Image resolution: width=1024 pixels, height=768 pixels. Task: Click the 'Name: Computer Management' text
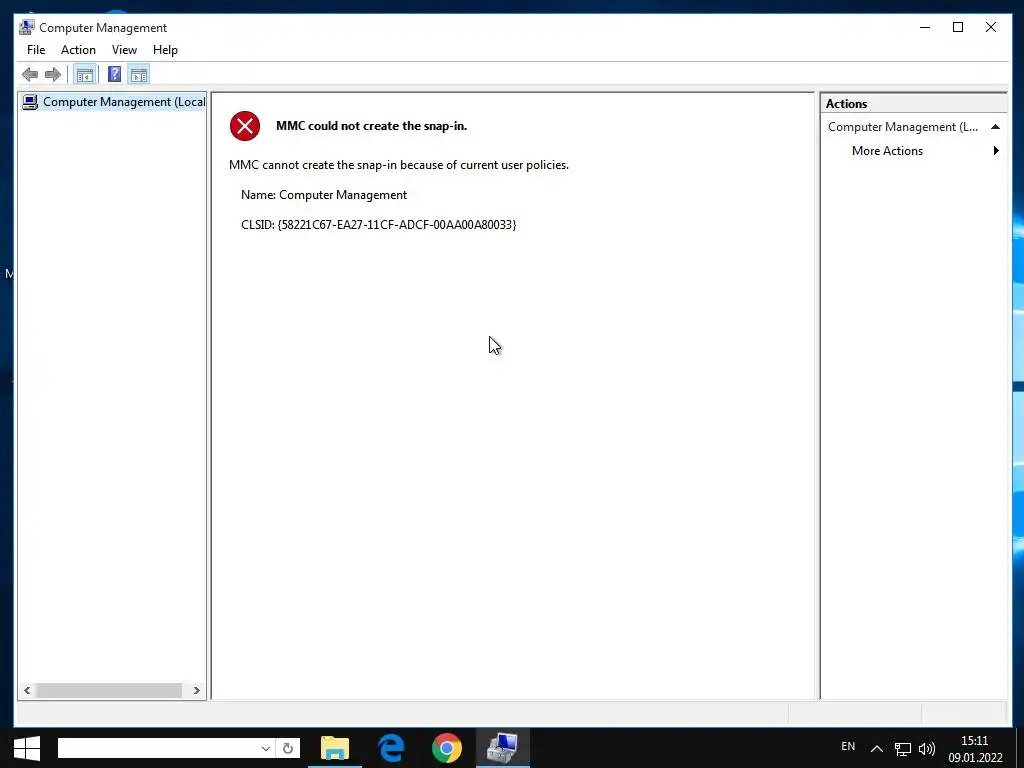[324, 195]
